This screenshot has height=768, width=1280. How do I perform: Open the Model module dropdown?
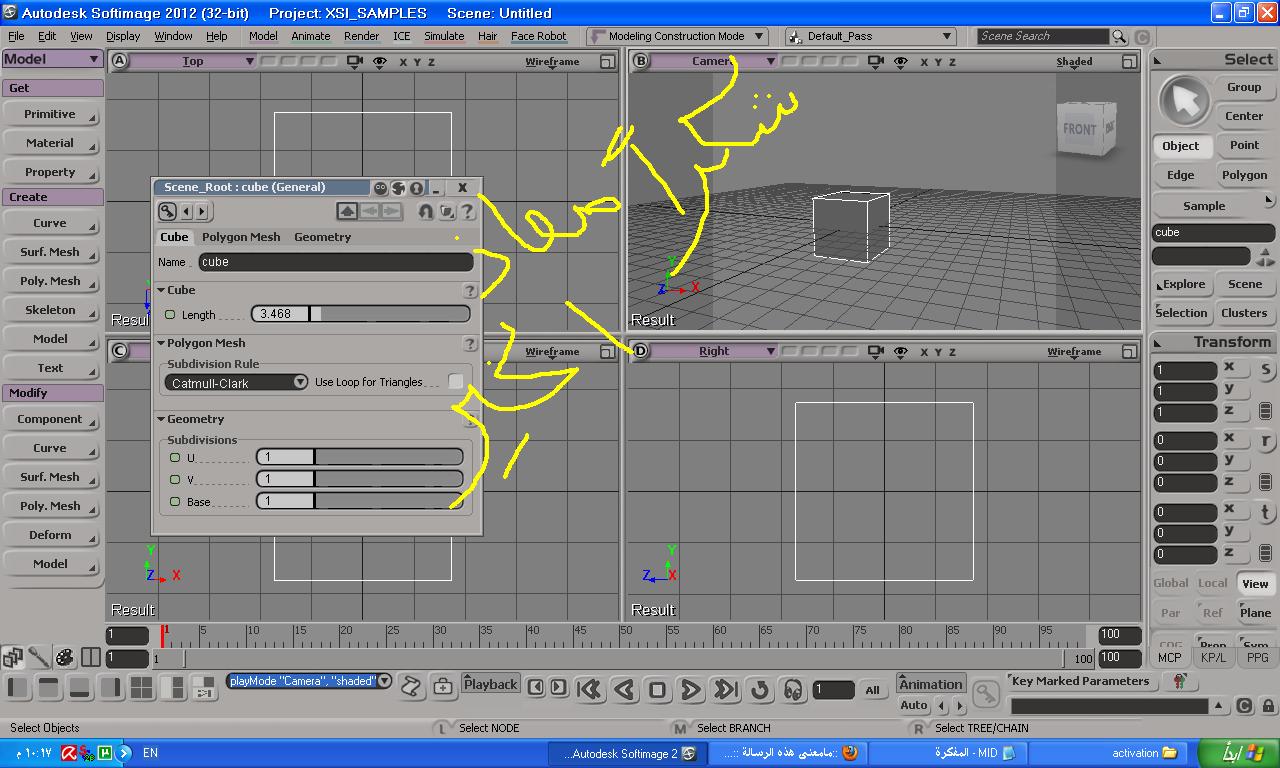click(x=52, y=59)
